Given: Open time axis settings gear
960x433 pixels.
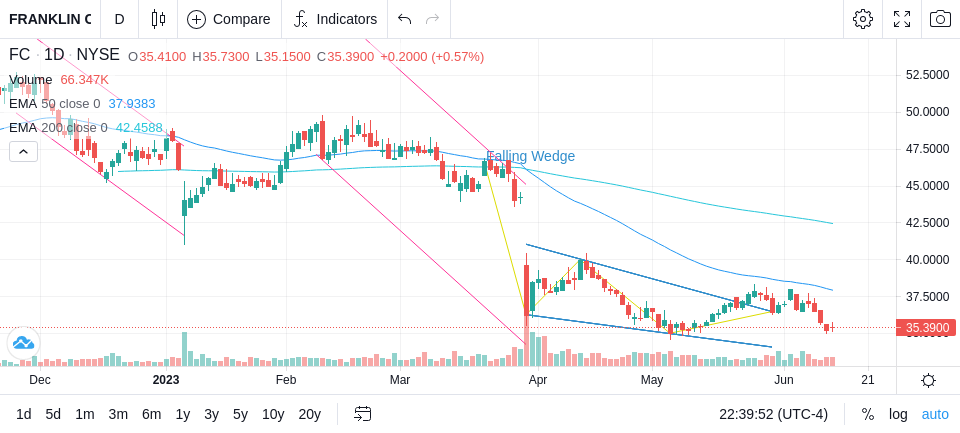Looking at the screenshot, I should click(x=928, y=380).
